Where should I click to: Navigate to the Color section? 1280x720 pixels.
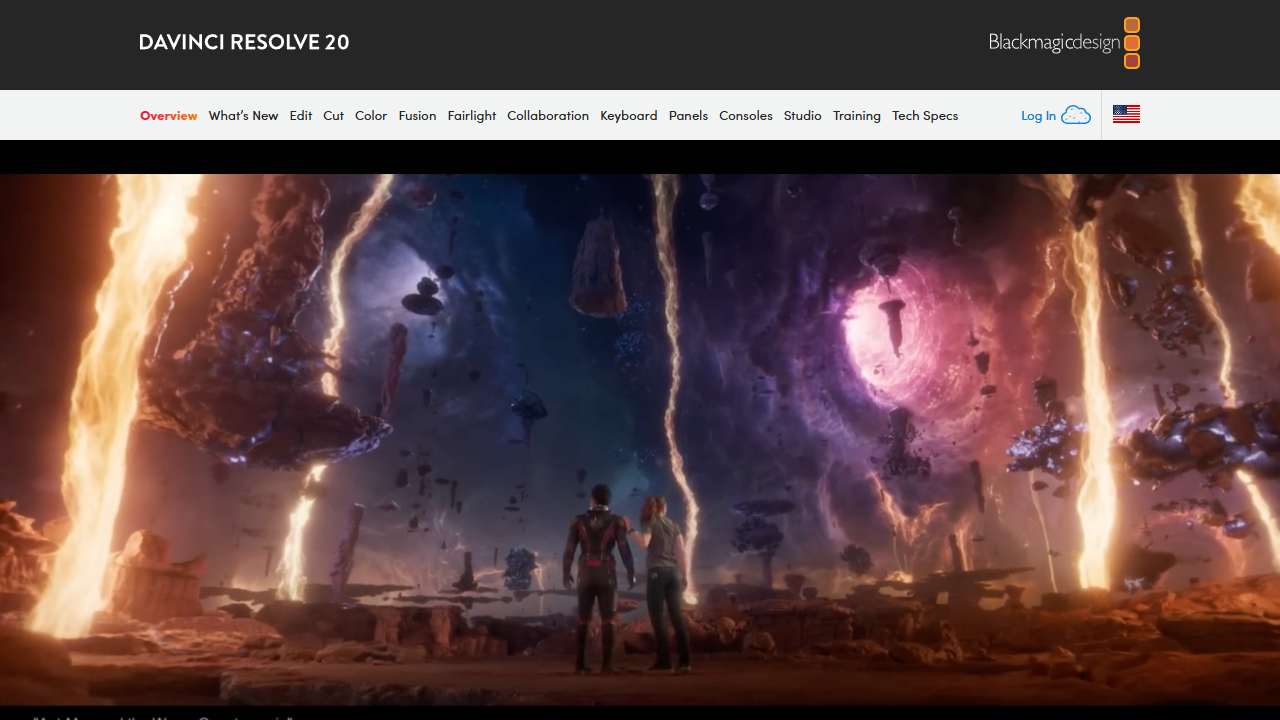(x=371, y=116)
